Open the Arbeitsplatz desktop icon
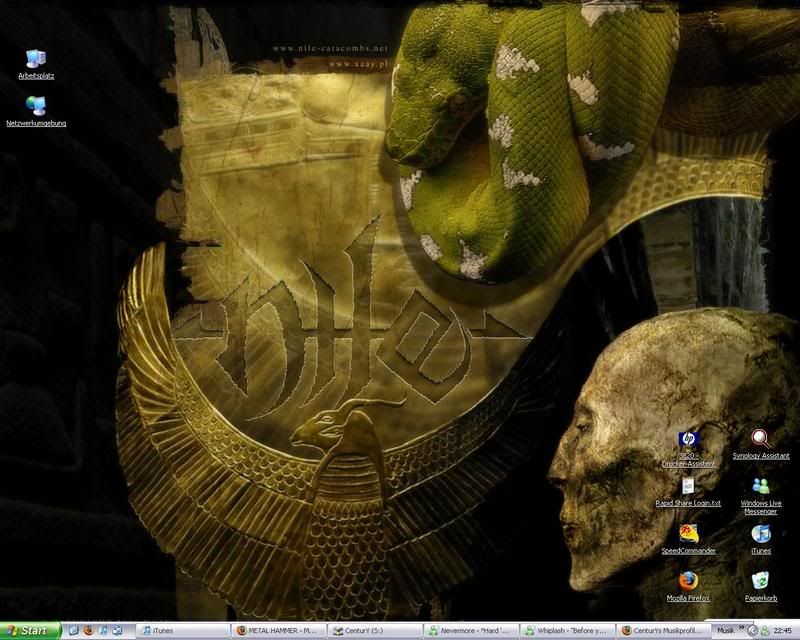Viewport: 800px width, 640px height. pyautogui.click(x=36, y=64)
